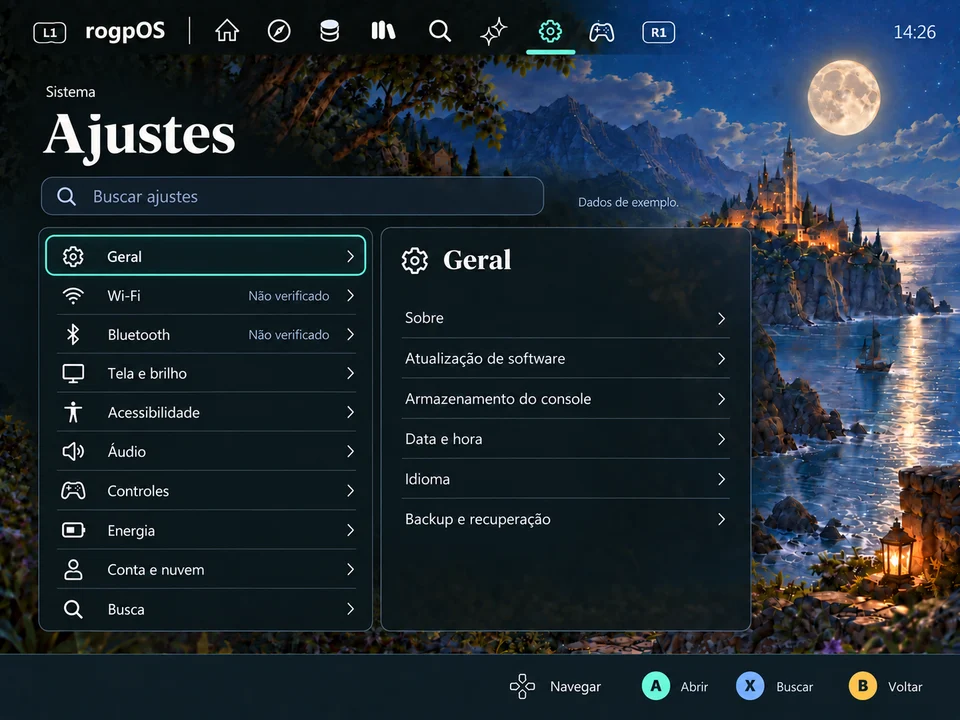Open the compass Explore icon
The height and width of the screenshot is (720, 960).
(x=279, y=31)
